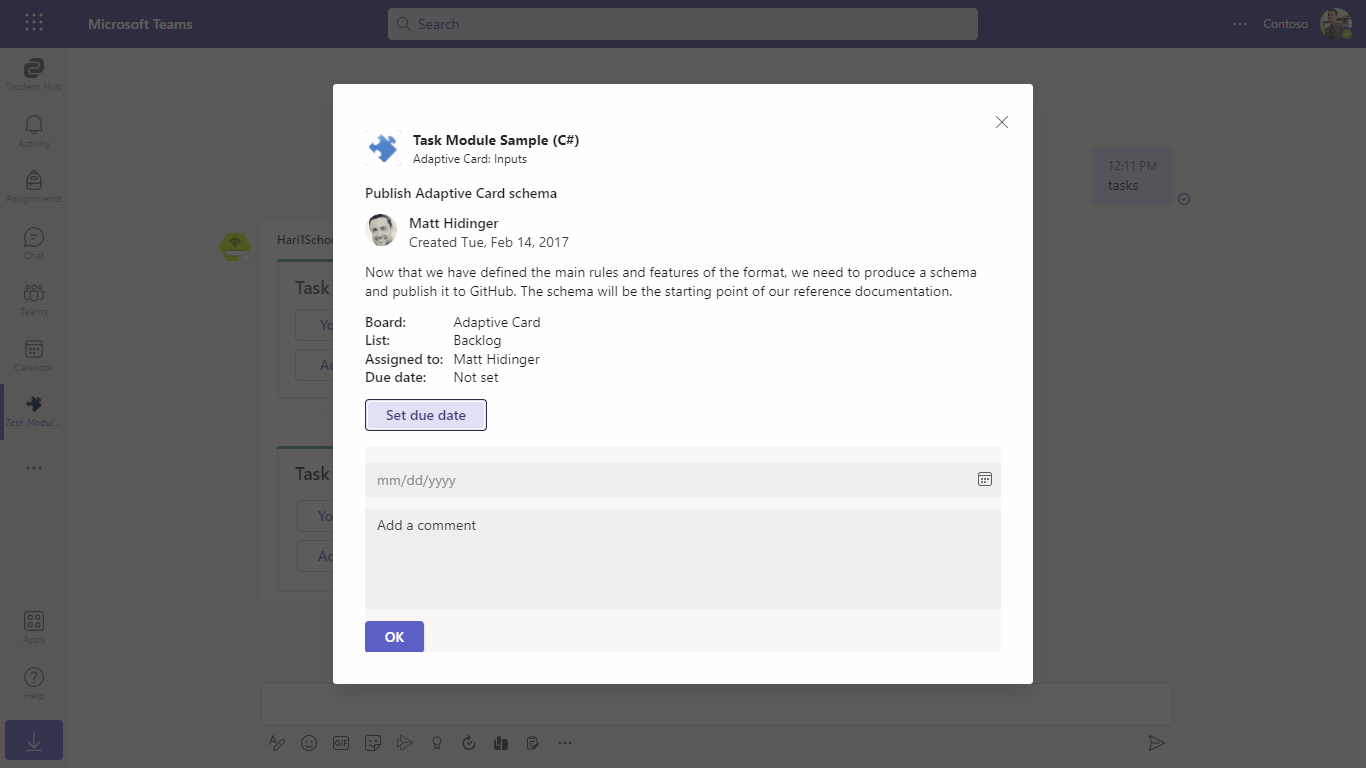Show more apps ellipsis in the sidebar
1366x768 pixels.
pos(33,467)
